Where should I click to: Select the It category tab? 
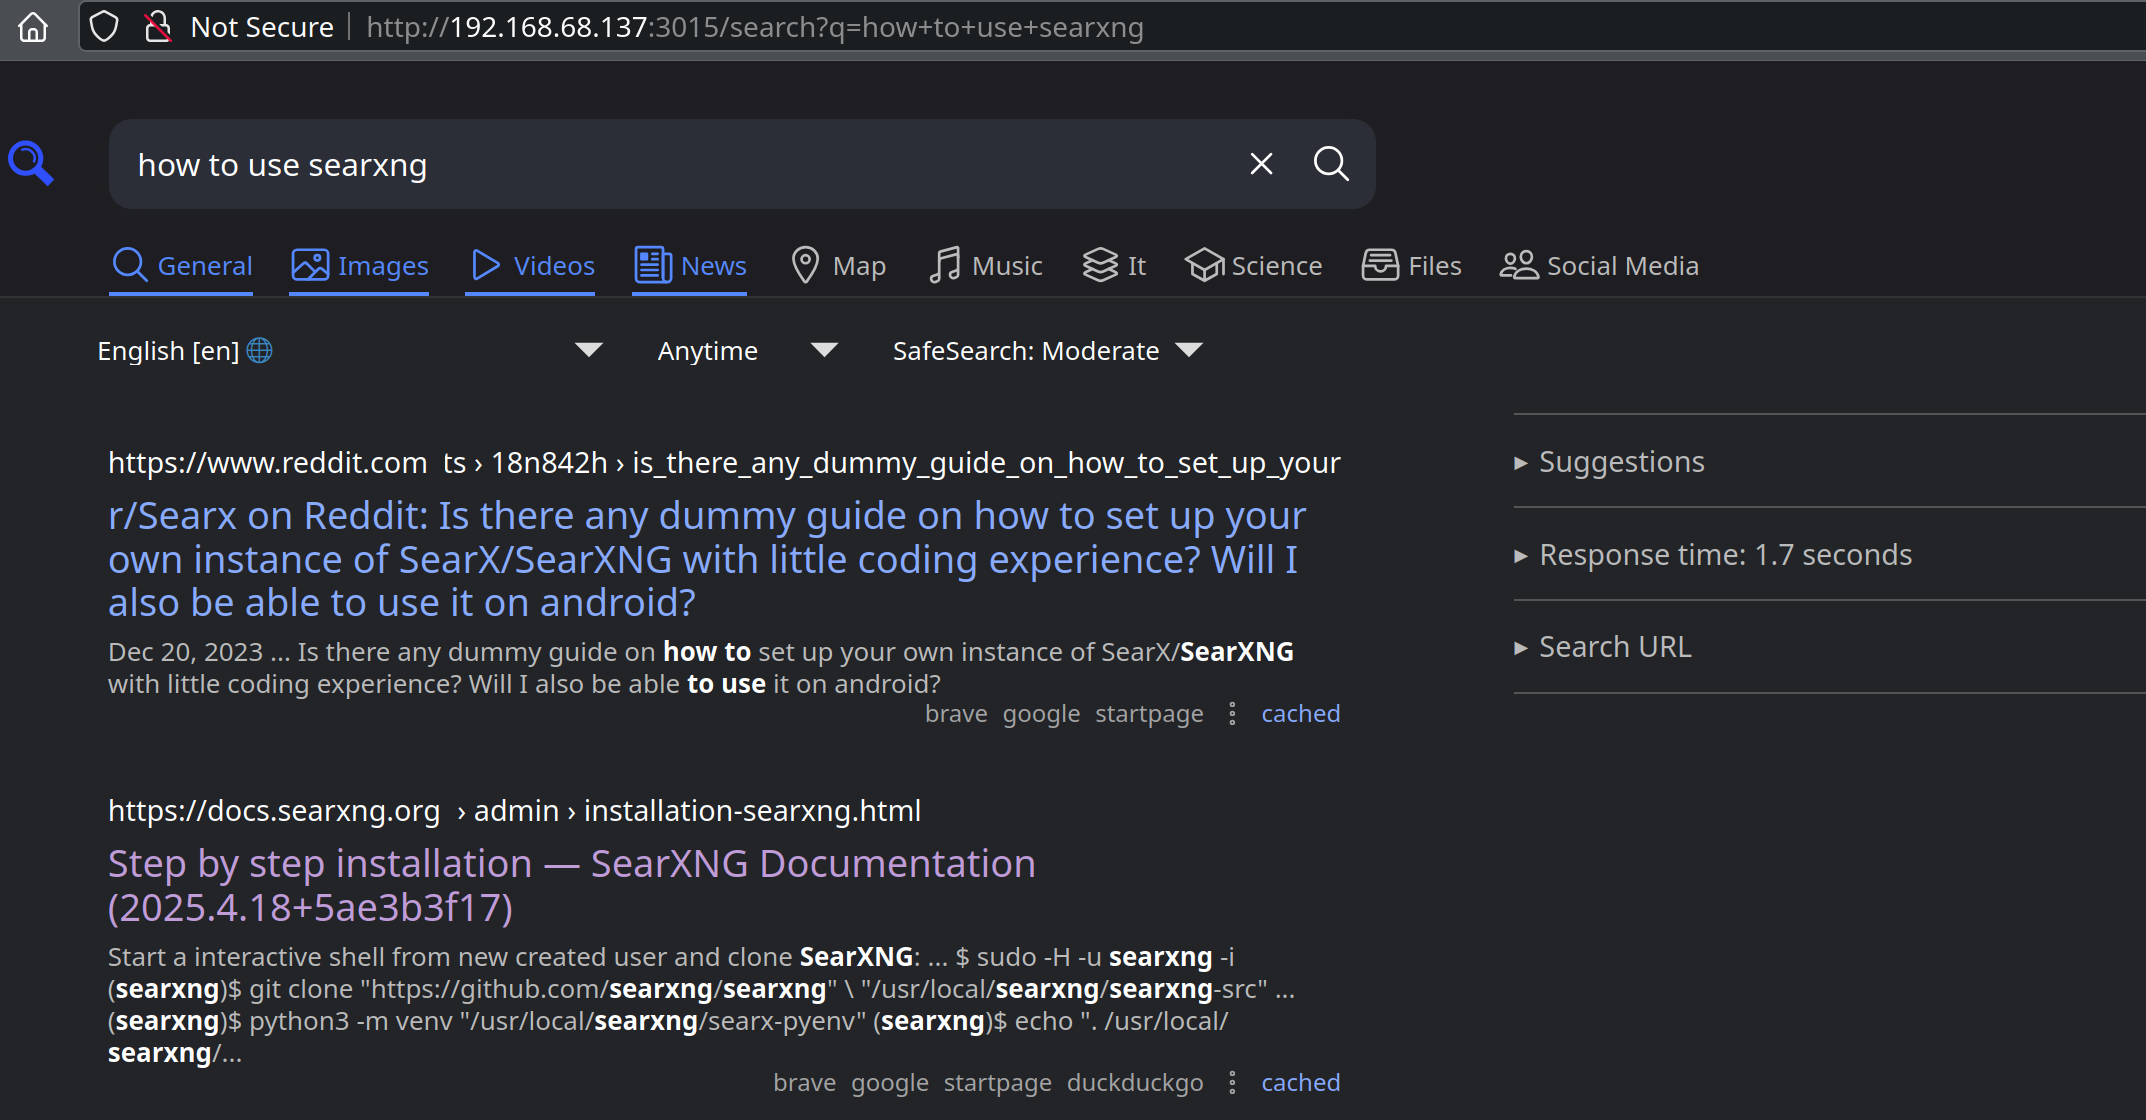pos(1114,266)
